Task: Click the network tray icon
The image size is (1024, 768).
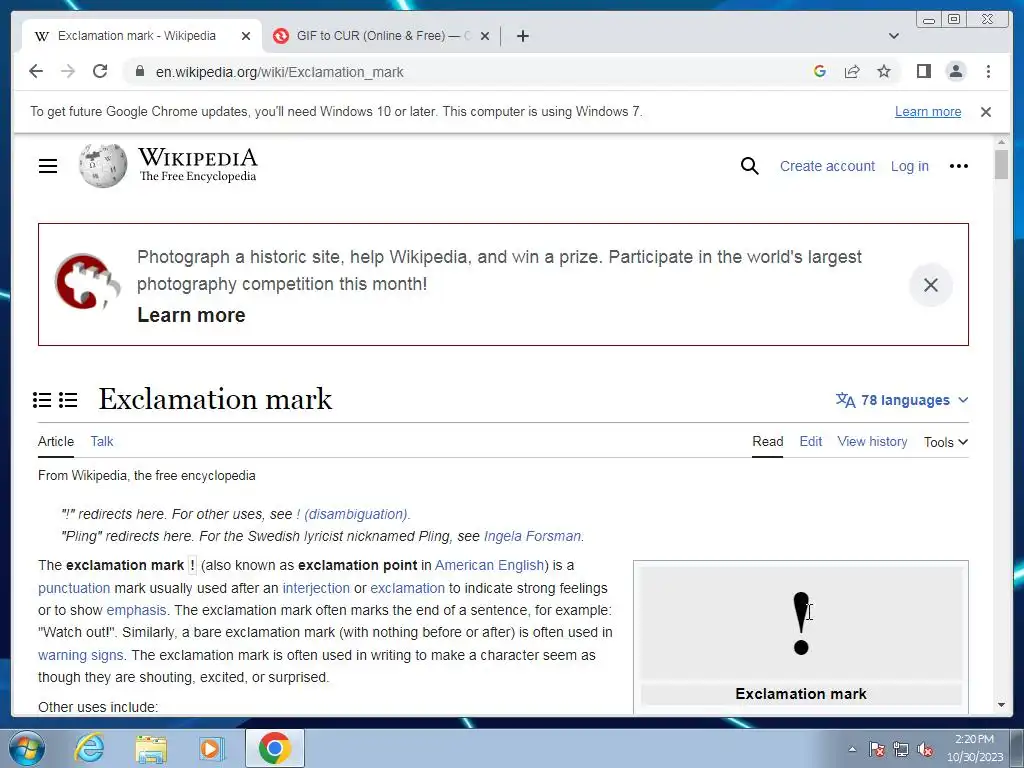Action: (x=901, y=749)
